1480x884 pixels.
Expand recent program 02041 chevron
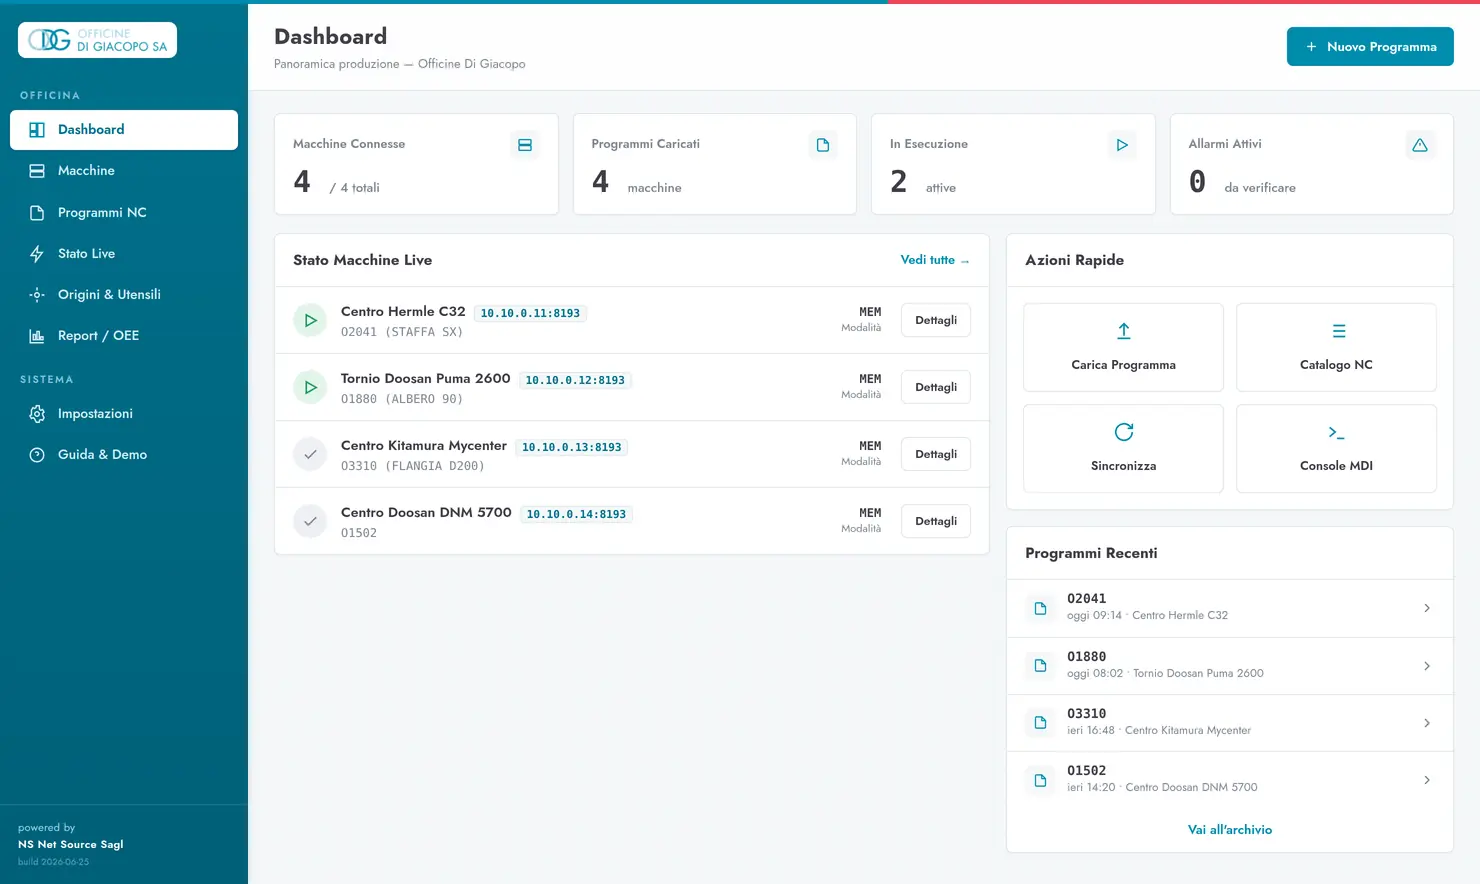click(x=1427, y=608)
